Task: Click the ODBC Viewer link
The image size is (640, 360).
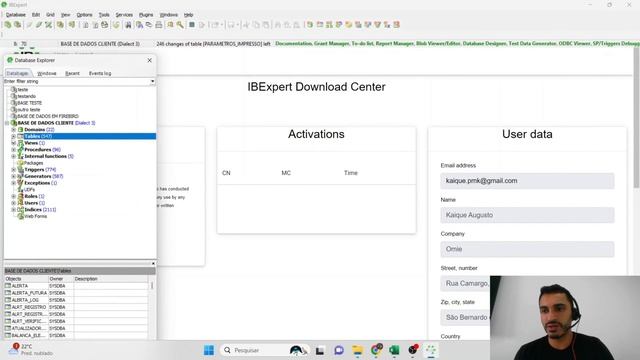Action: [x=574, y=44]
